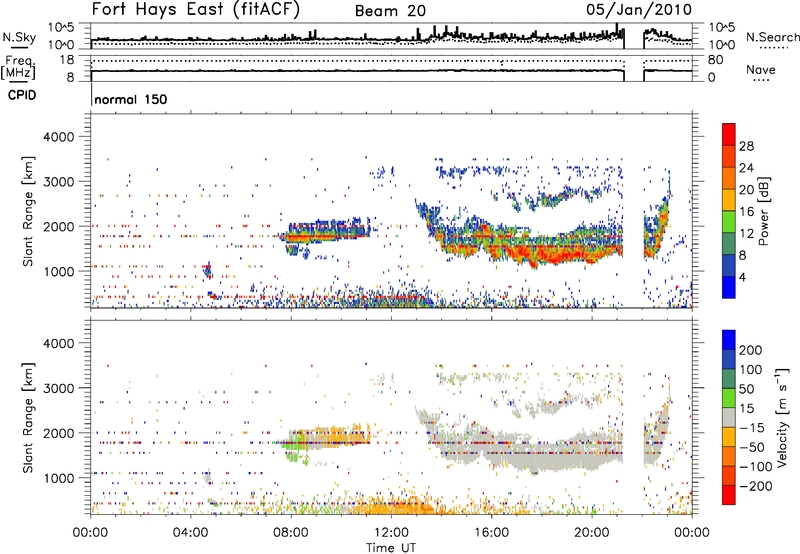Image resolution: width=800 pixels, height=554 pixels.
Task: Click the '24' value on power colorbar
Action: (x=746, y=168)
